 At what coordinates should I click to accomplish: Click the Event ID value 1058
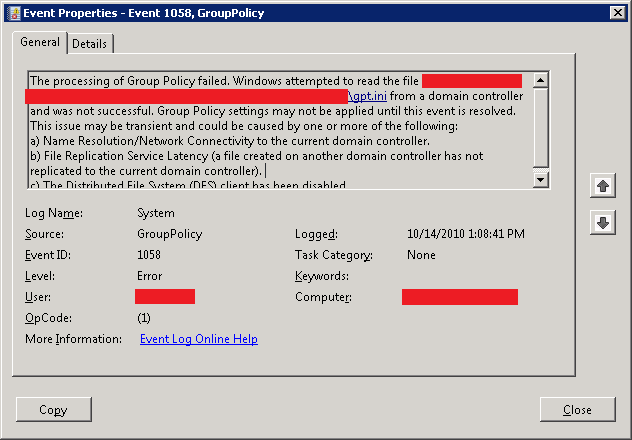149,255
